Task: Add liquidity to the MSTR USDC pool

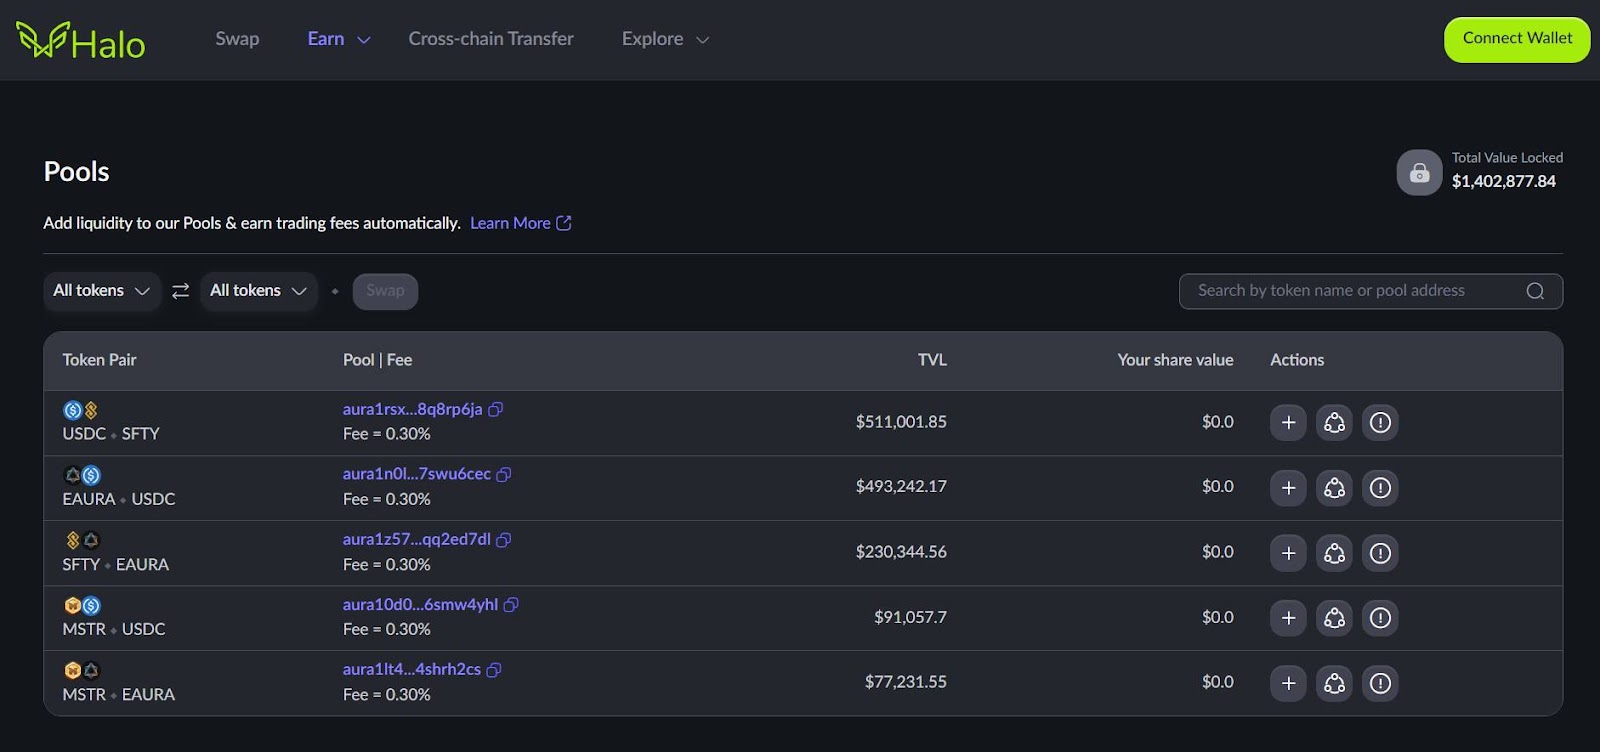Action: (1288, 618)
